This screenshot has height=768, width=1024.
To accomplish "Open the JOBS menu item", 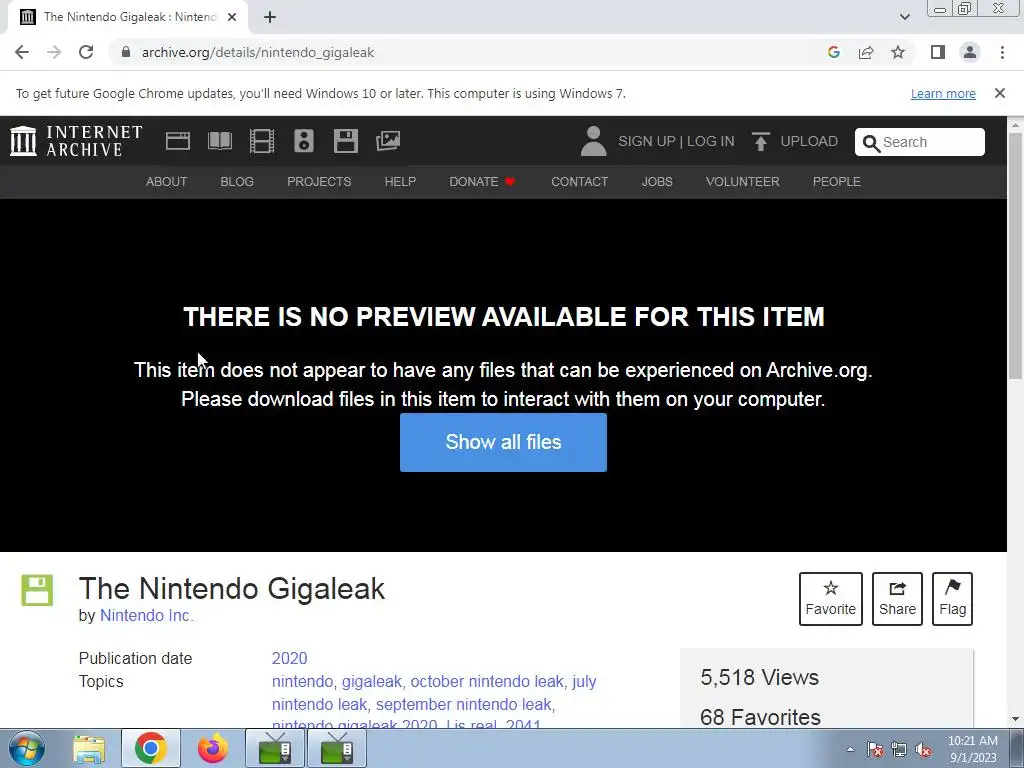I will tap(657, 182).
